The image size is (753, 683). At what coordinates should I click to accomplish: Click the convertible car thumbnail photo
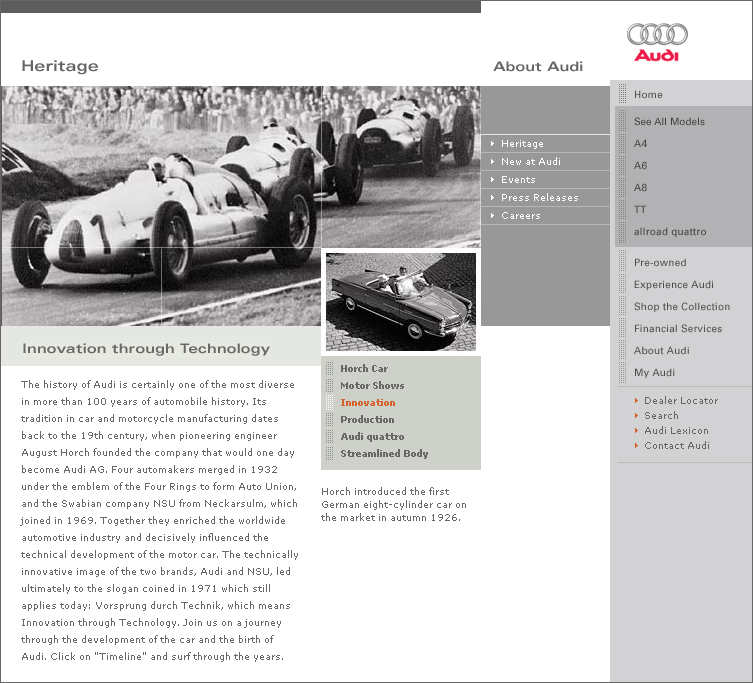click(401, 302)
